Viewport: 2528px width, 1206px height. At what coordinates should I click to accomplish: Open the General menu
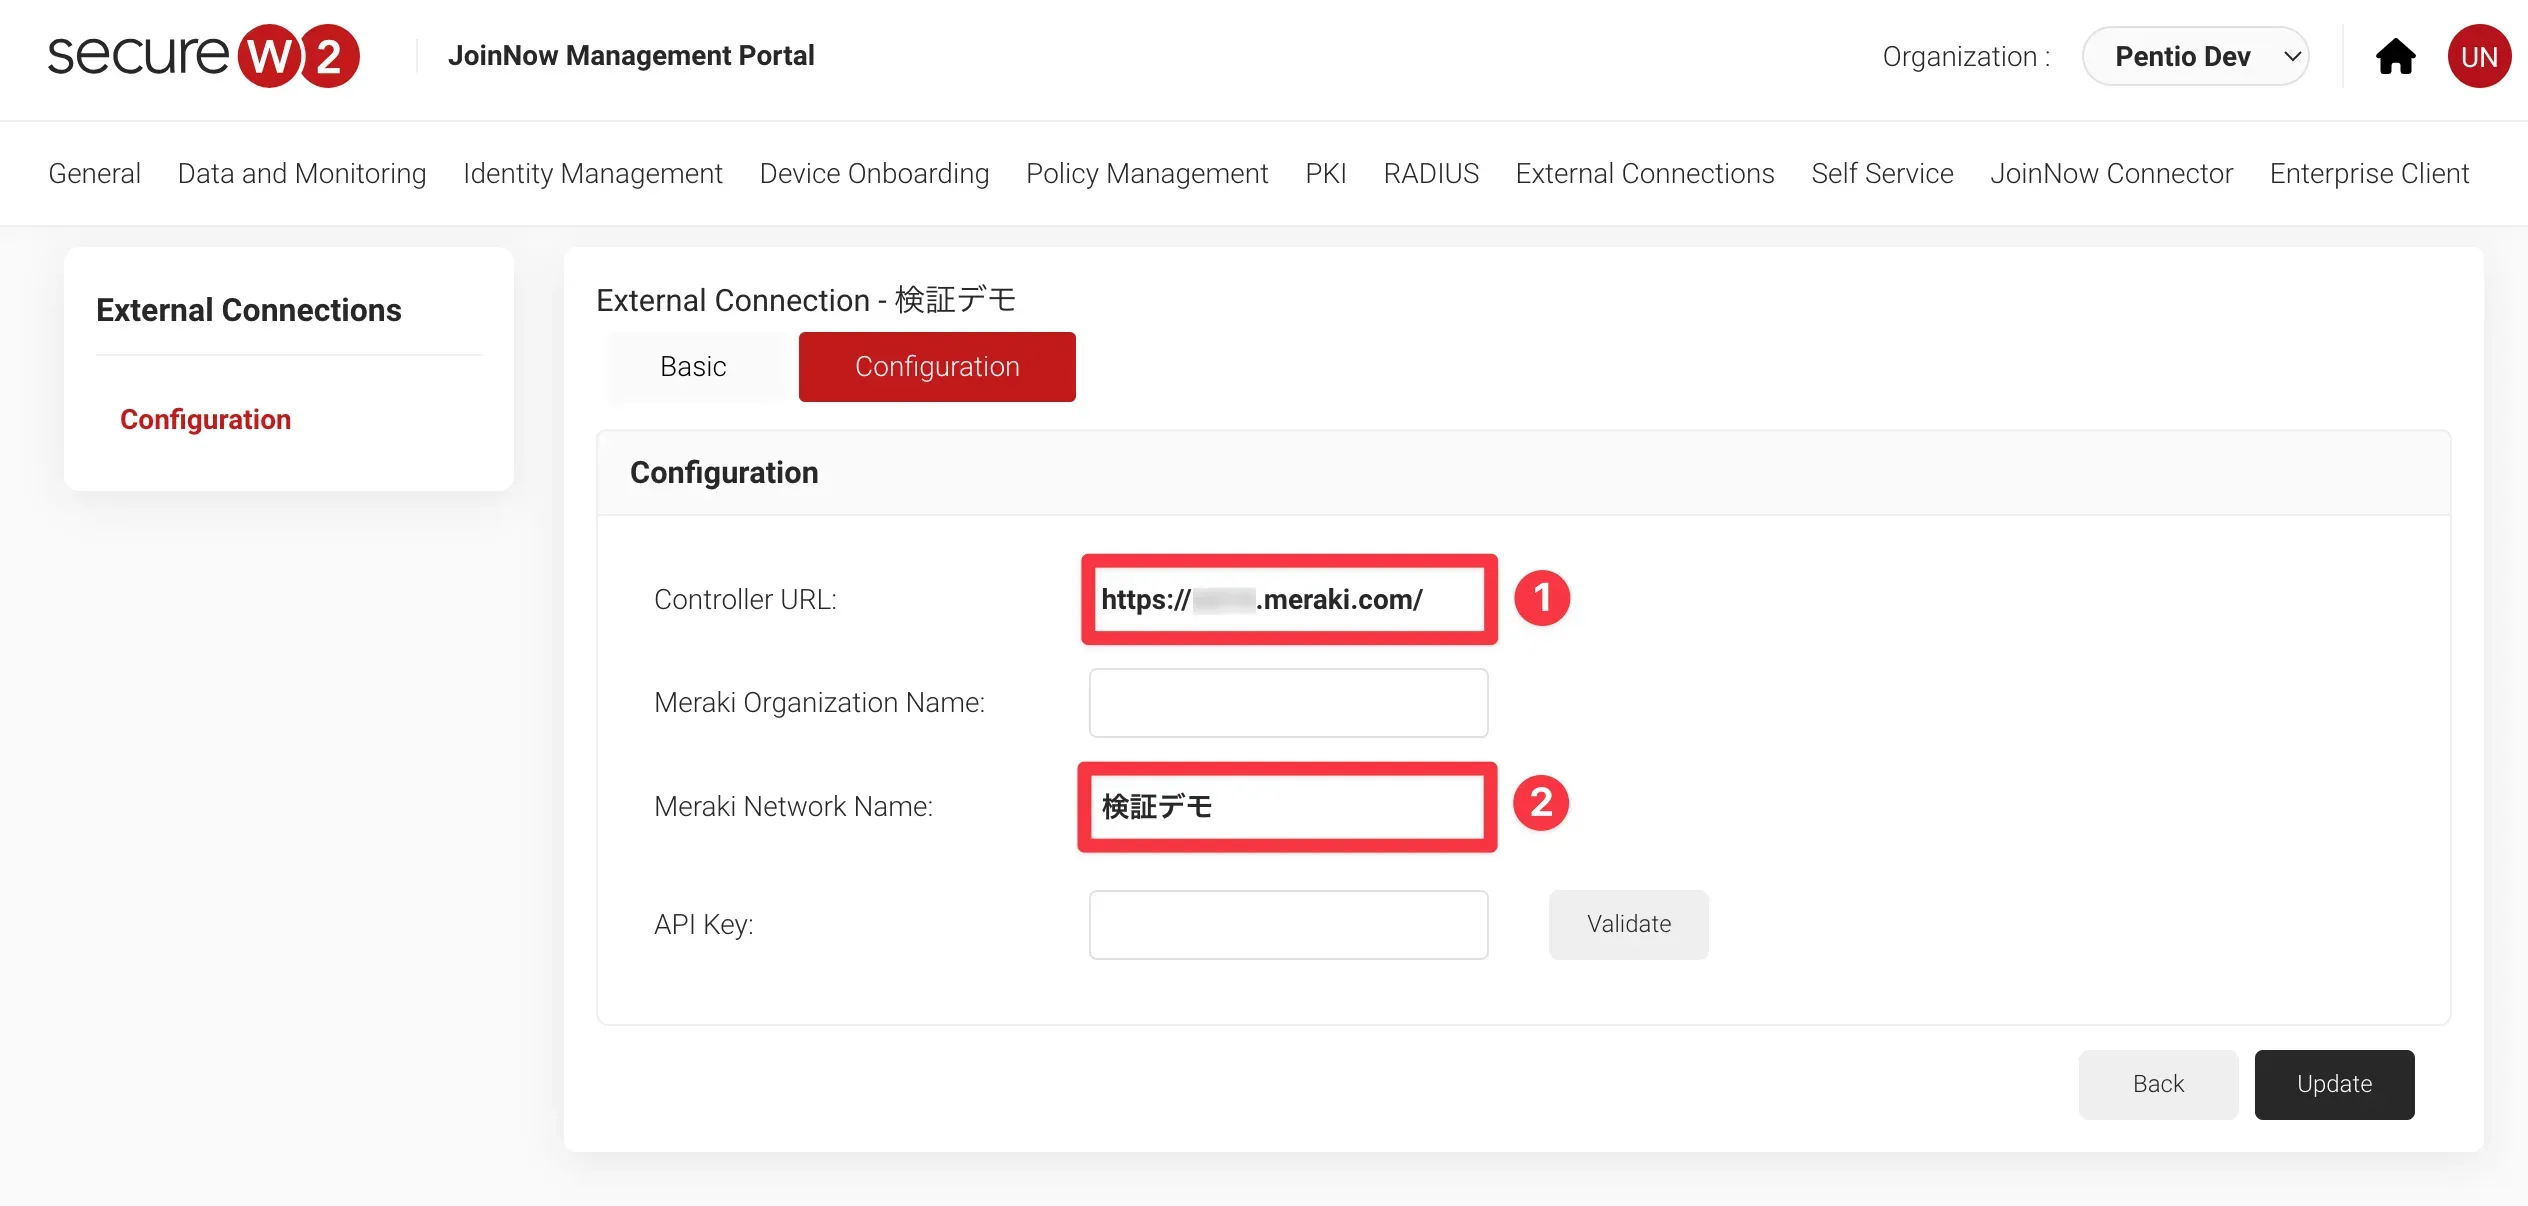pos(94,174)
